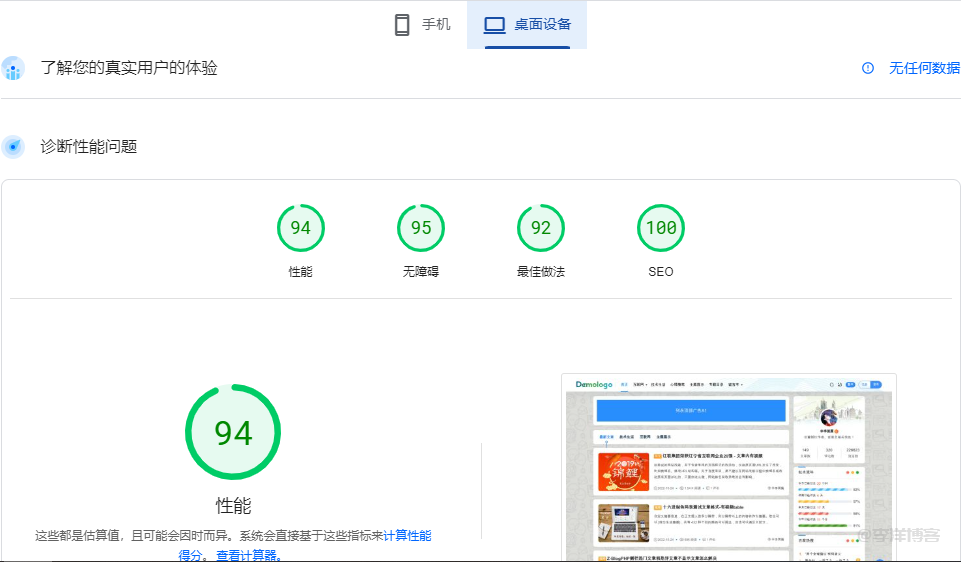Click the laptop icon on the 桌面设备 tab

pyautogui.click(x=494, y=25)
